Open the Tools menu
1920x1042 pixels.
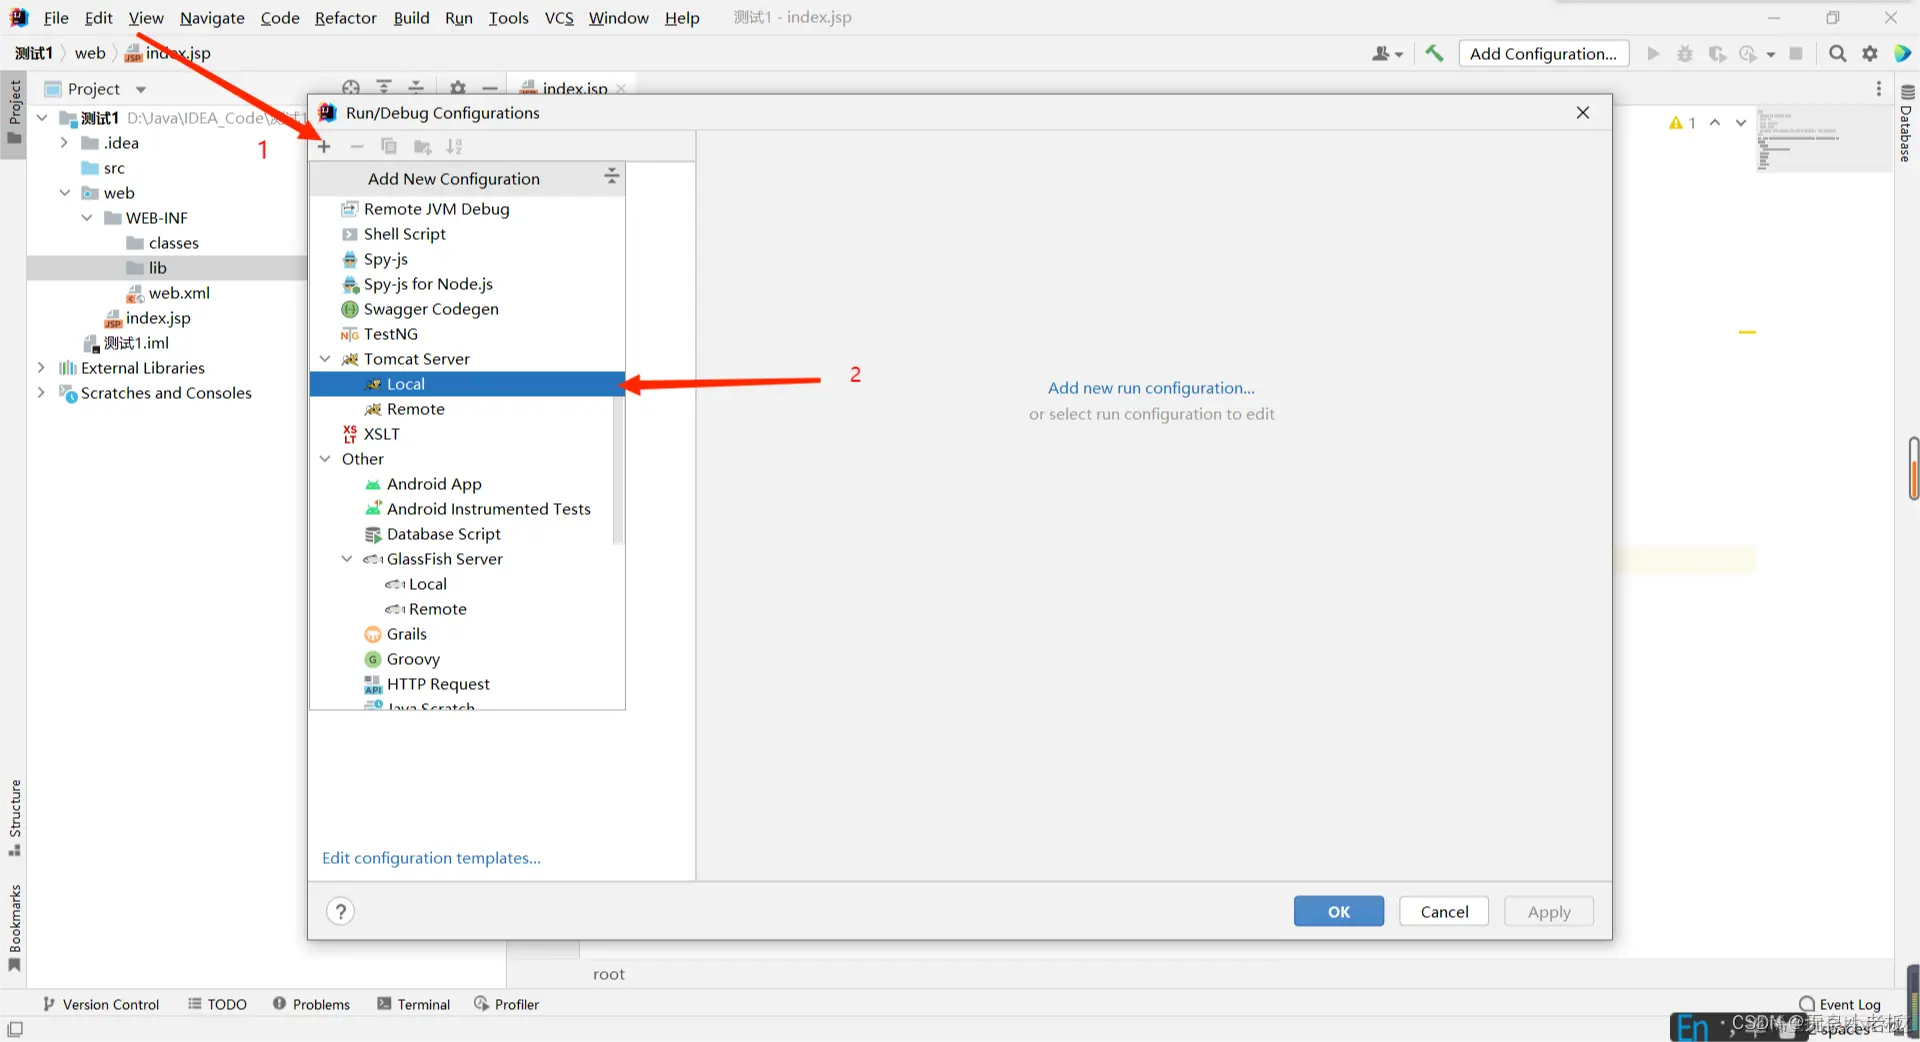509,18
